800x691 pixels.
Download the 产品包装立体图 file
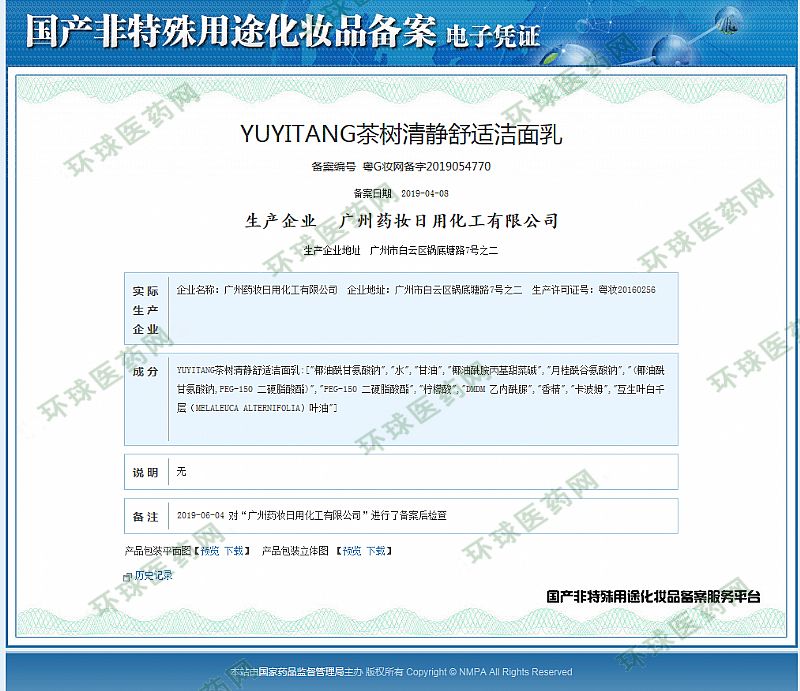(375, 550)
